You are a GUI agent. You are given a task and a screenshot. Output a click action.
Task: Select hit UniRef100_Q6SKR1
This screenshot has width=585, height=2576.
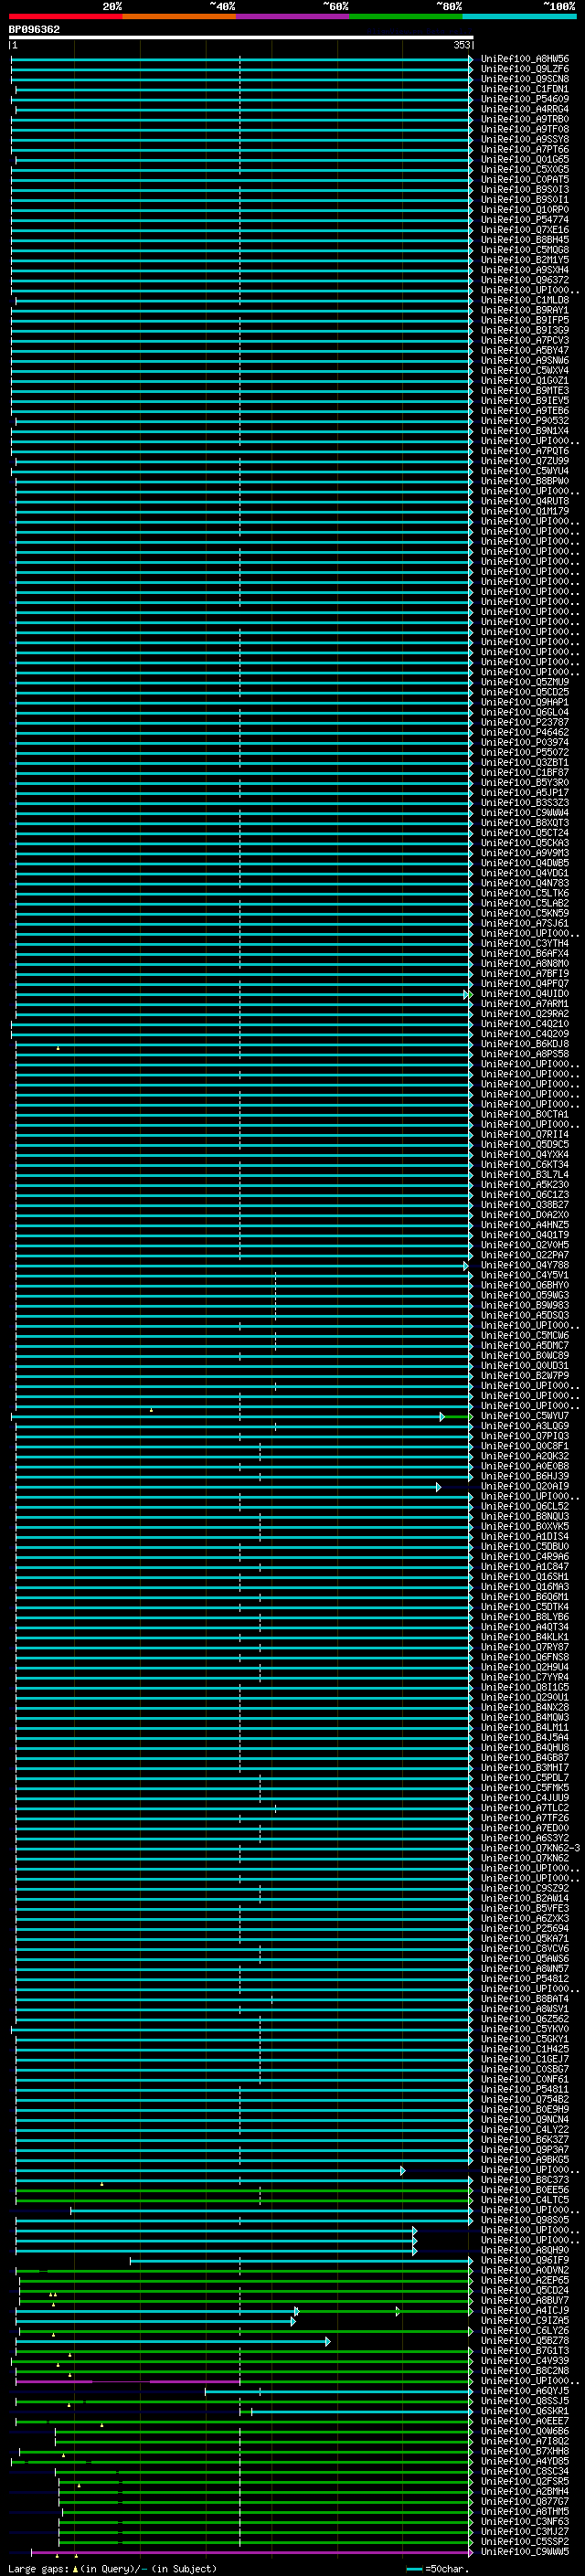525,2411
